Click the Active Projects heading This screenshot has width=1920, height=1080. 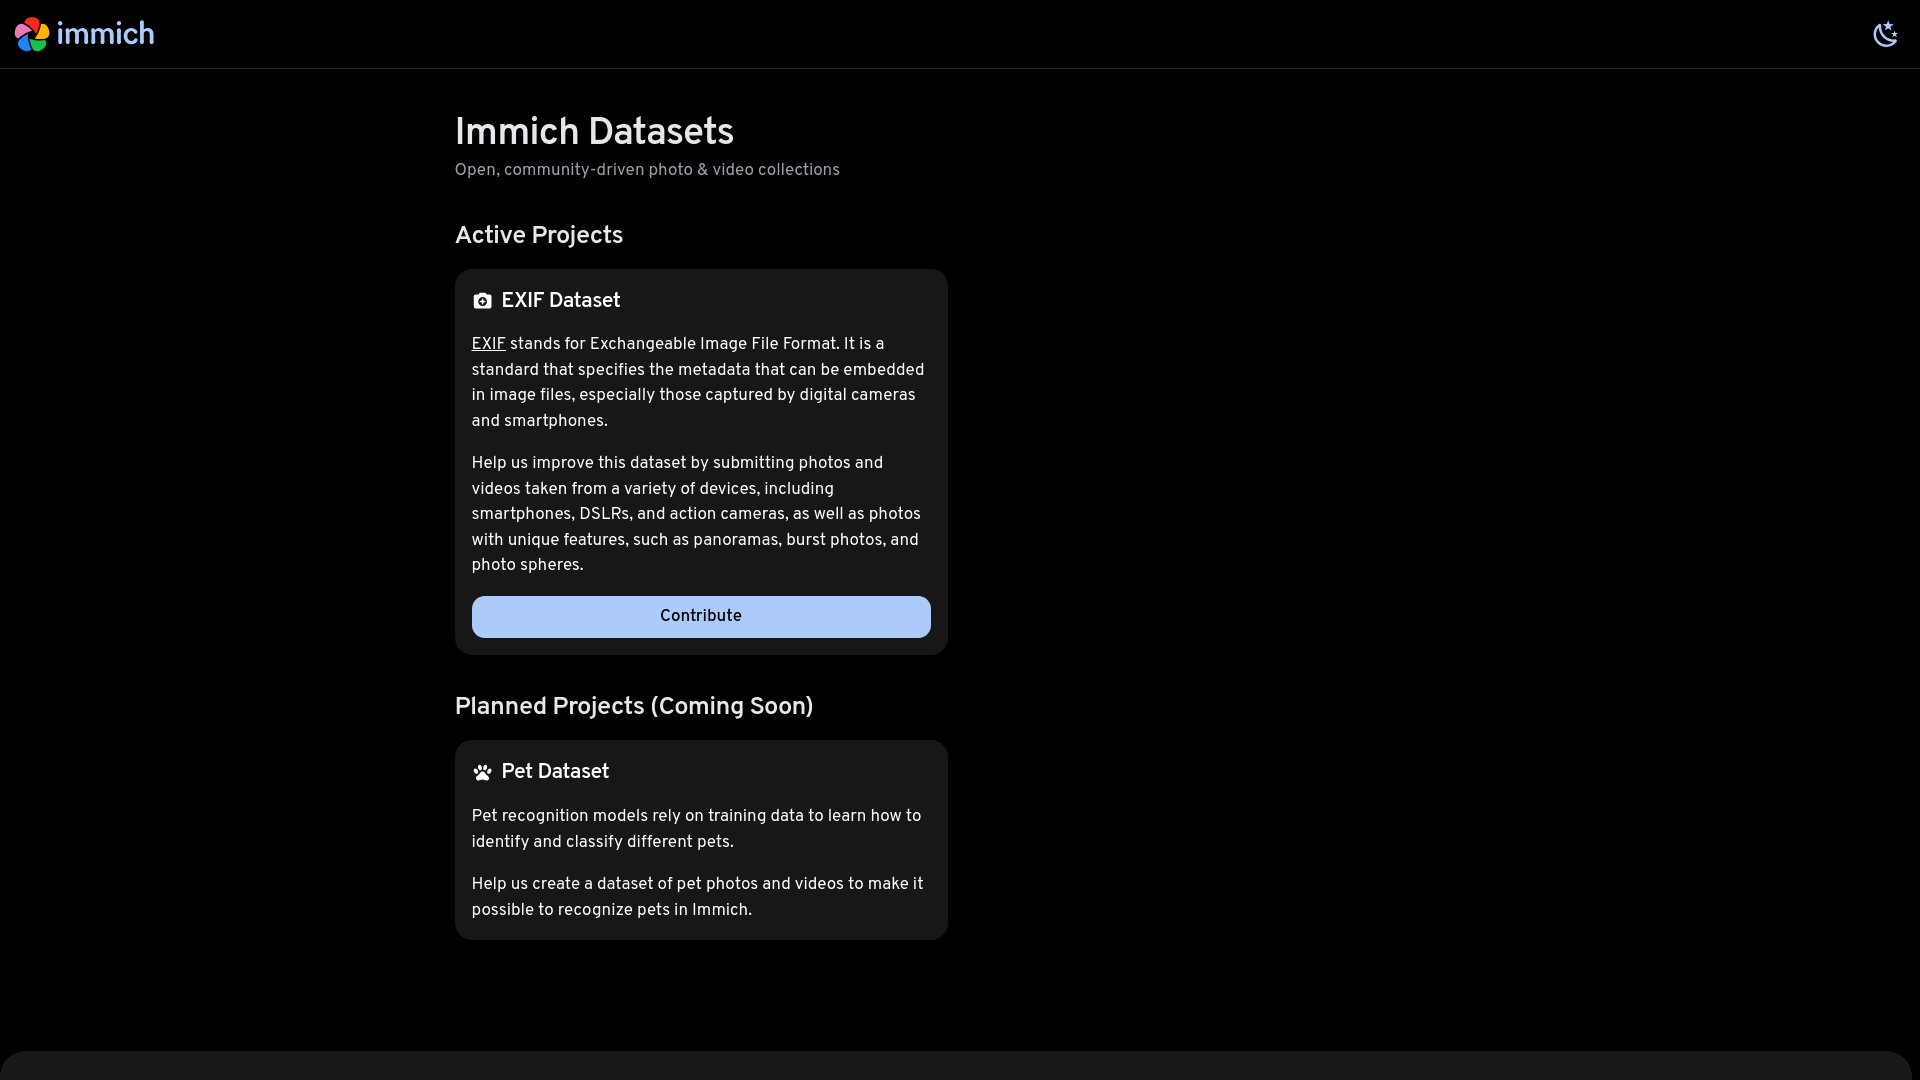pyautogui.click(x=539, y=236)
